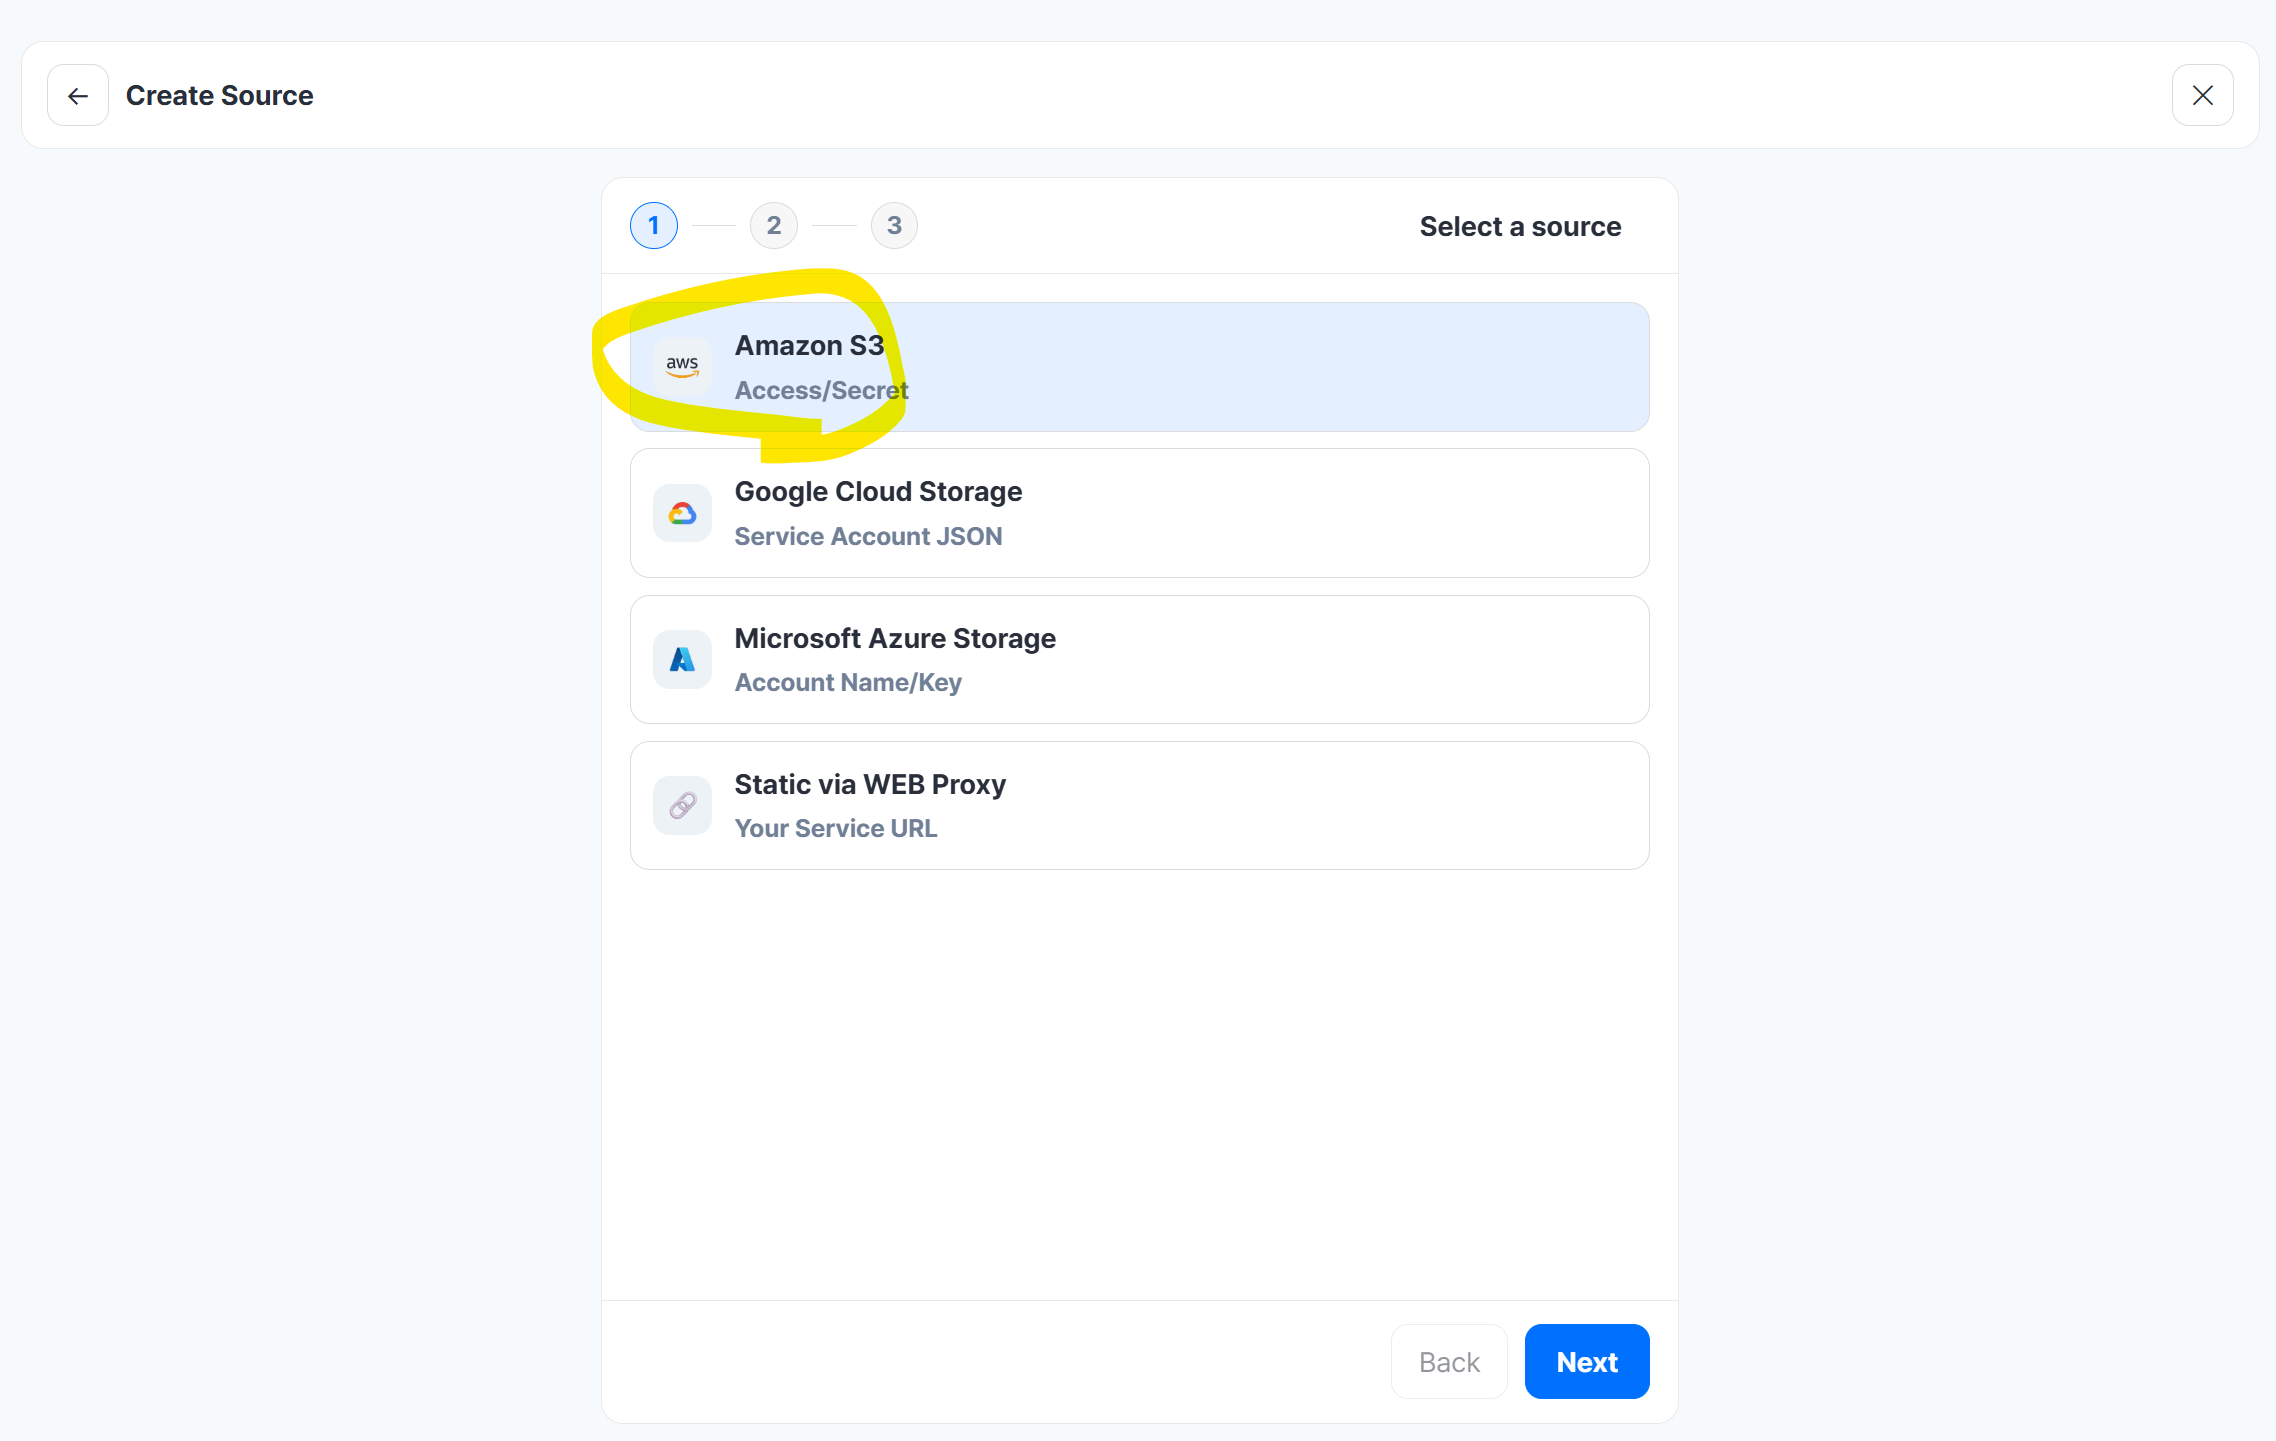Click the back arrow icon in header

(78, 95)
